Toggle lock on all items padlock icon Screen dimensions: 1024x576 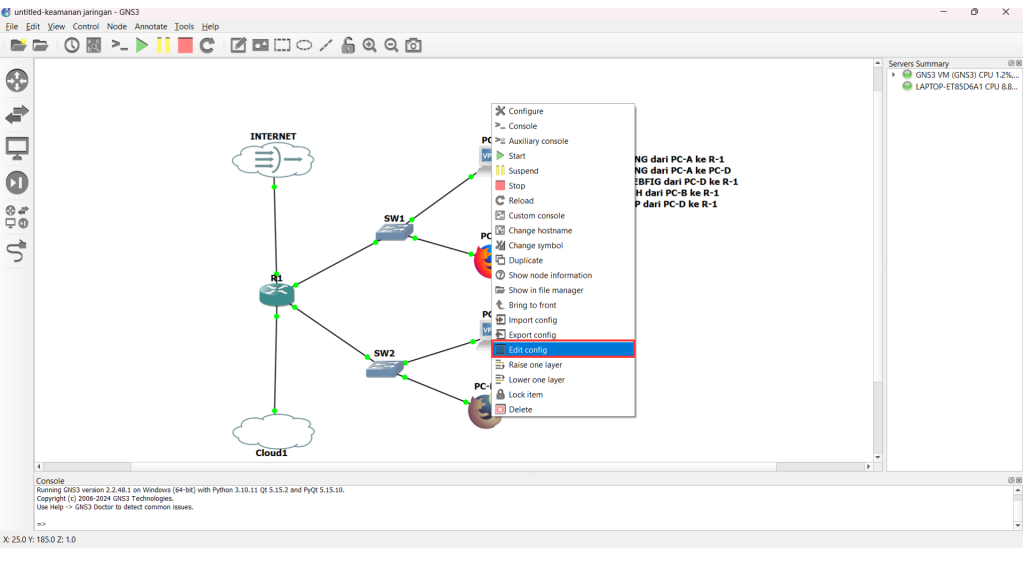coord(348,45)
